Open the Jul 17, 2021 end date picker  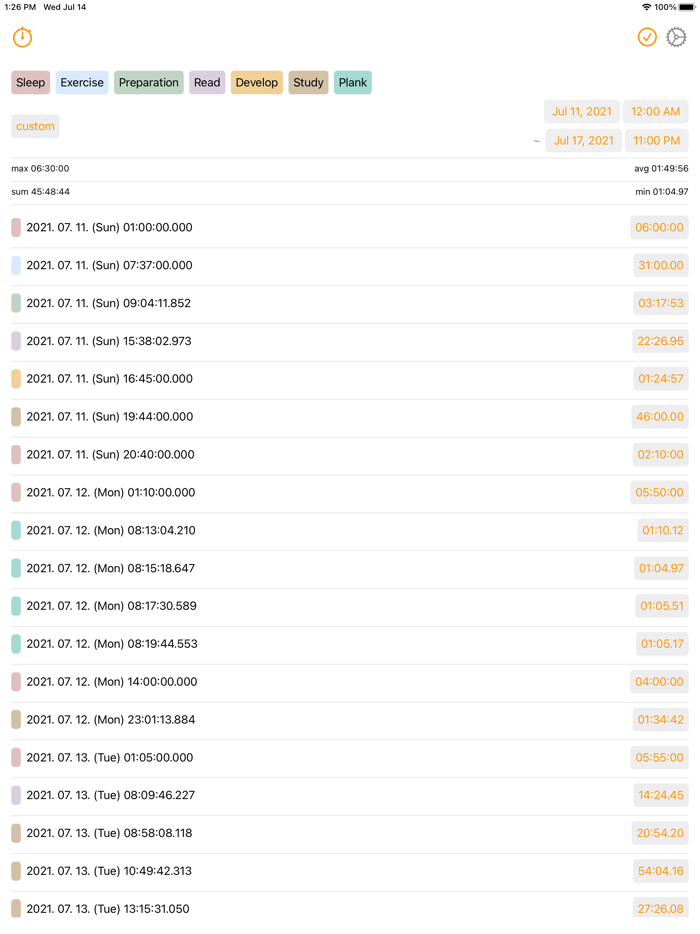pos(583,141)
